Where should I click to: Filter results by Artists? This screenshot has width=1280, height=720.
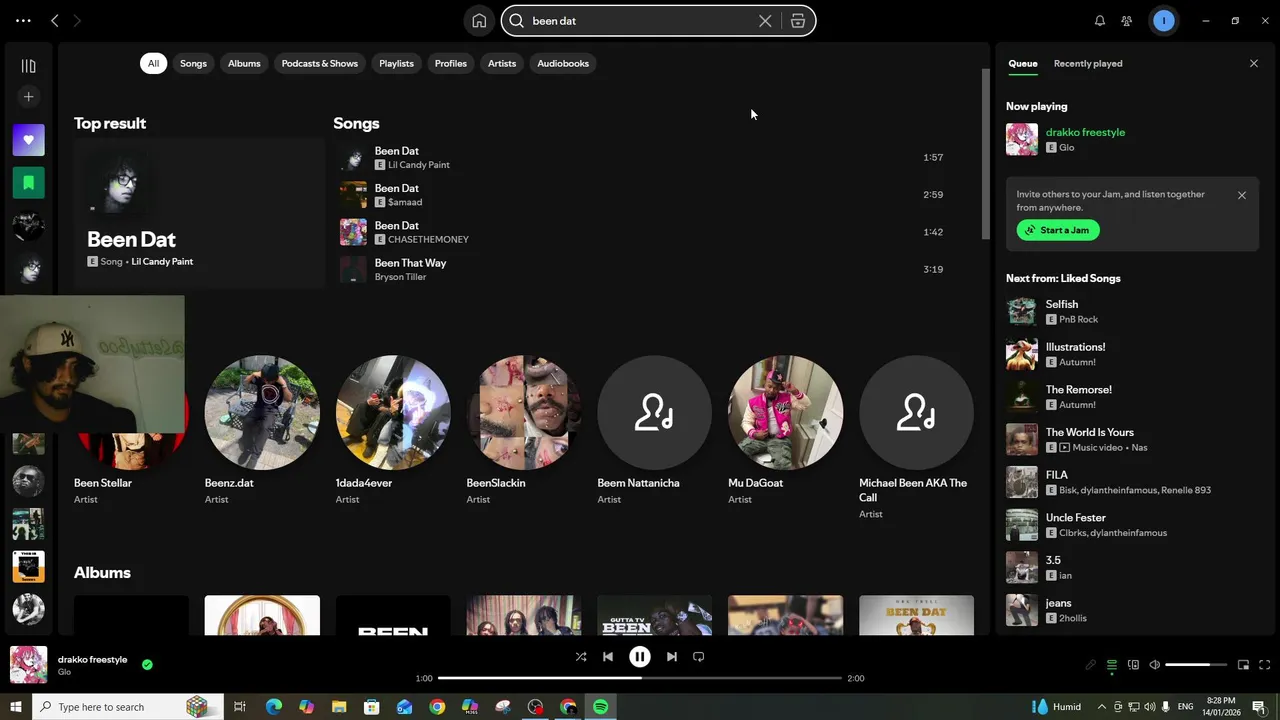tap(502, 63)
